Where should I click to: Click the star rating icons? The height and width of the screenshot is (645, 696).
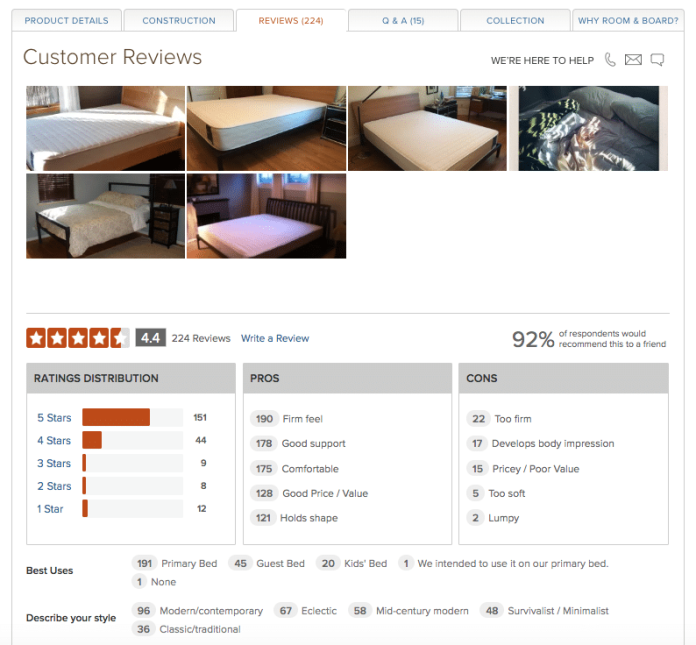point(78,338)
